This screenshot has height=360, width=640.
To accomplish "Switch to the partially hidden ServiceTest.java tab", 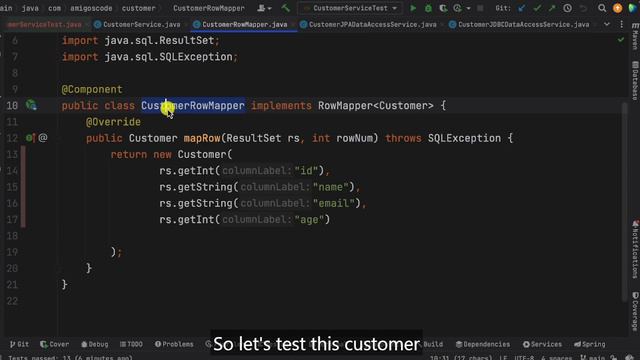I will click(44, 24).
